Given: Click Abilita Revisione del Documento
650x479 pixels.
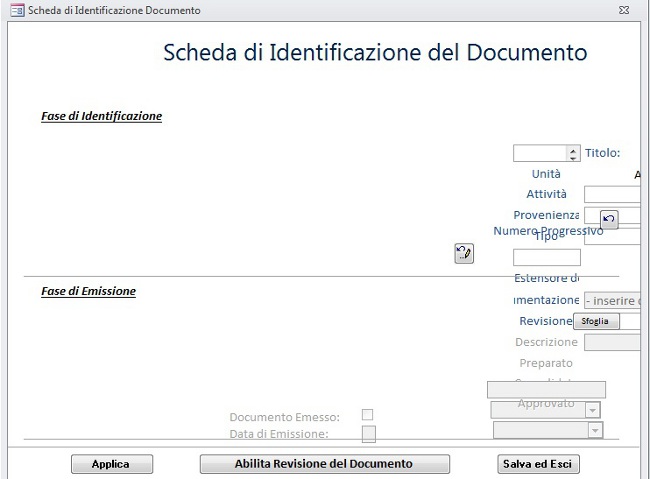Looking at the screenshot, I should click(x=324, y=464).
